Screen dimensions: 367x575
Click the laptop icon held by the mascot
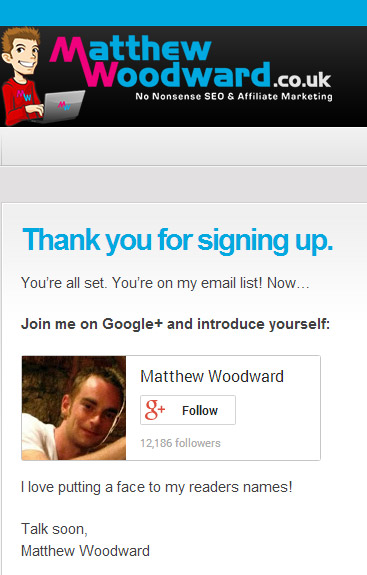coord(62,106)
